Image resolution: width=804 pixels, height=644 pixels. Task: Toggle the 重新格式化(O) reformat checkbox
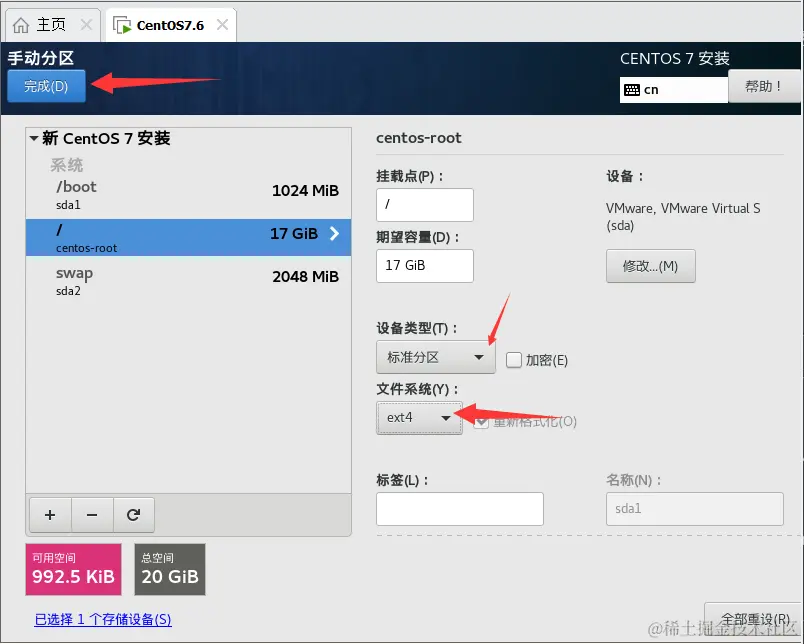(480, 422)
